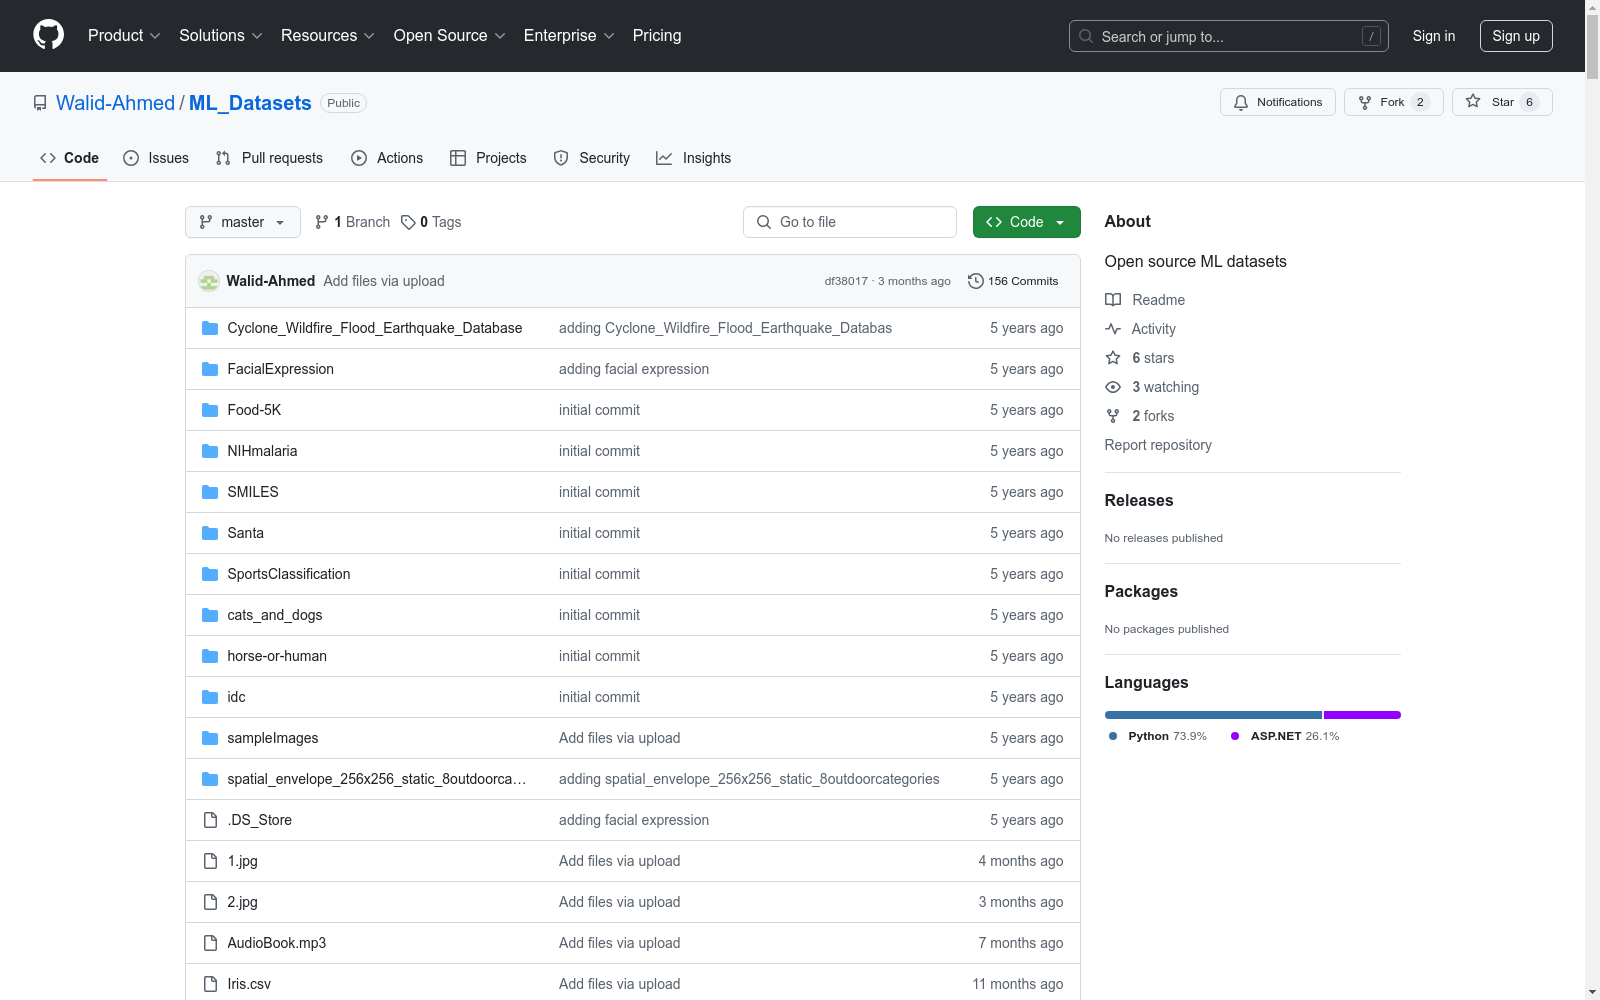Open the green Code dropdown
Screen dimensions: 1600x1000
[1026, 222]
